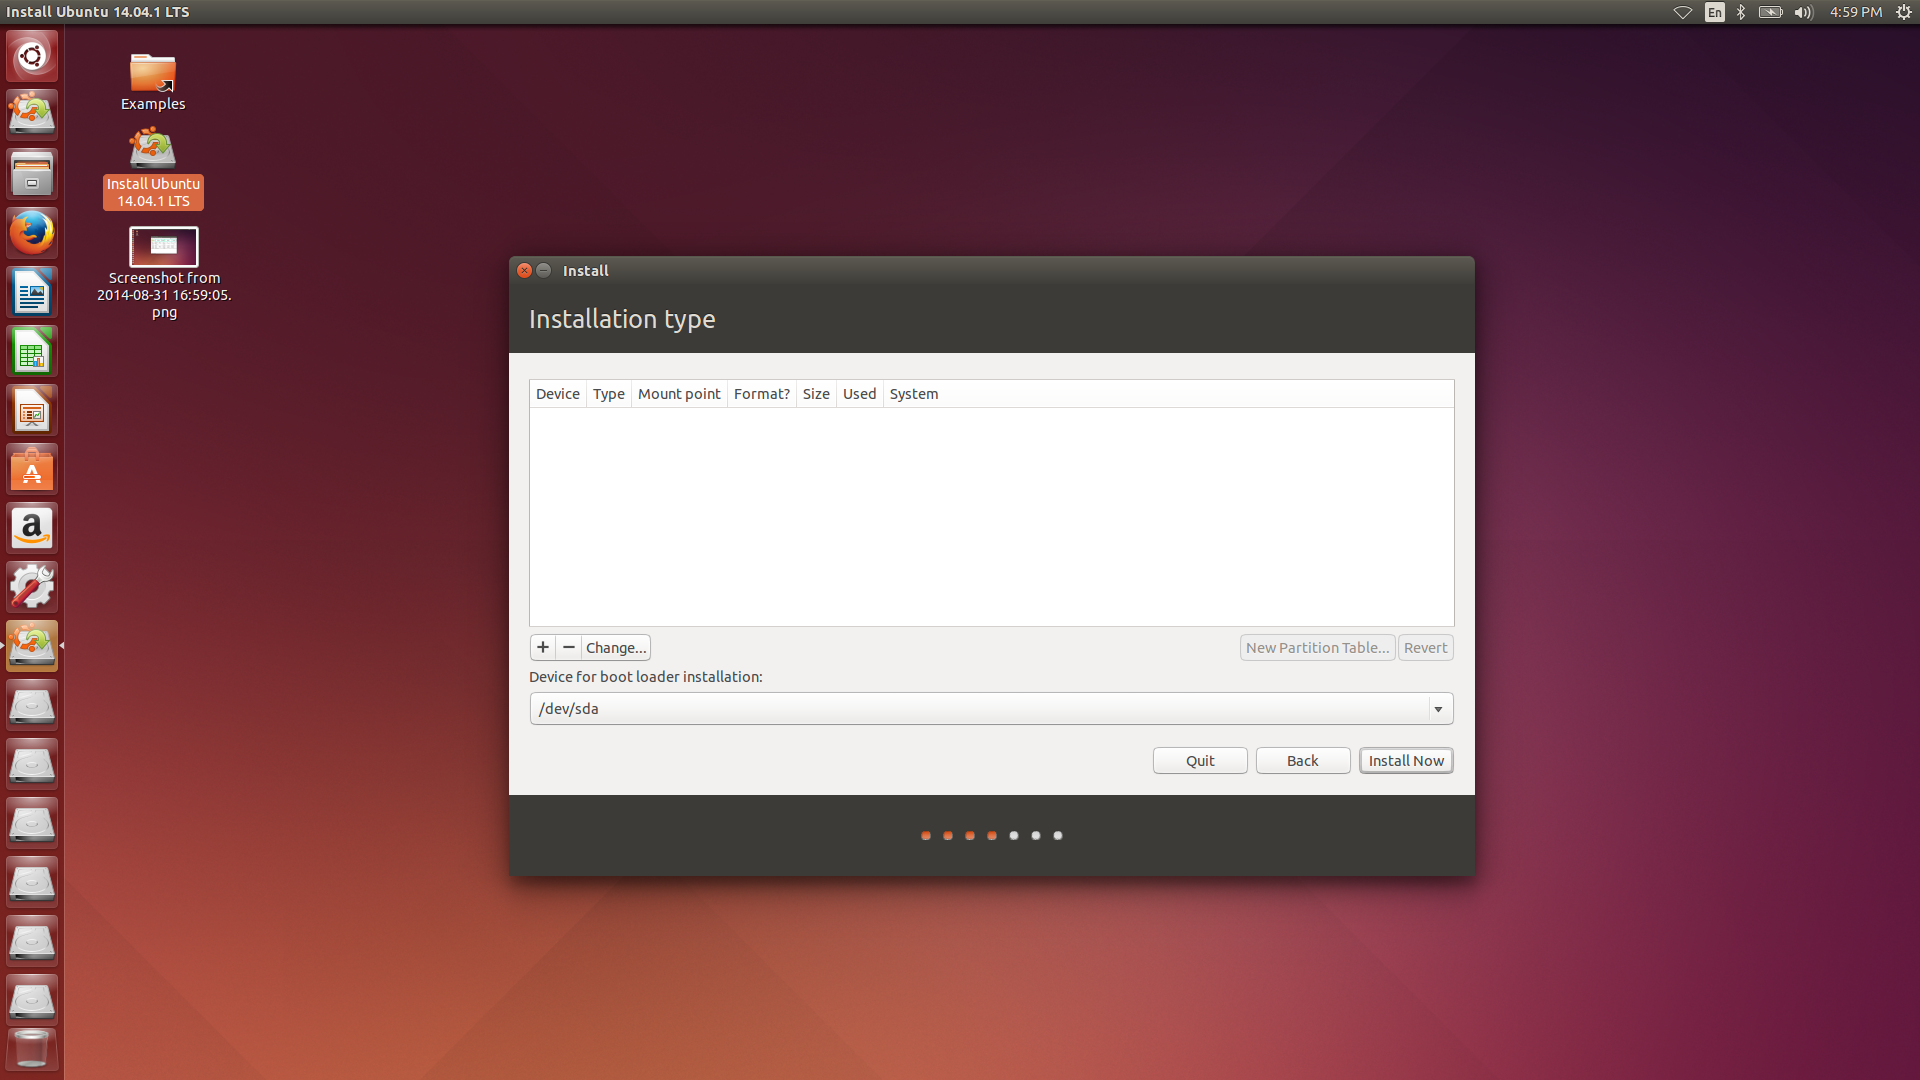Image resolution: width=1920 pixels, height=1080 pixels.
Task: Open the system power gear menu
Action: click(x=1904, y=12)
